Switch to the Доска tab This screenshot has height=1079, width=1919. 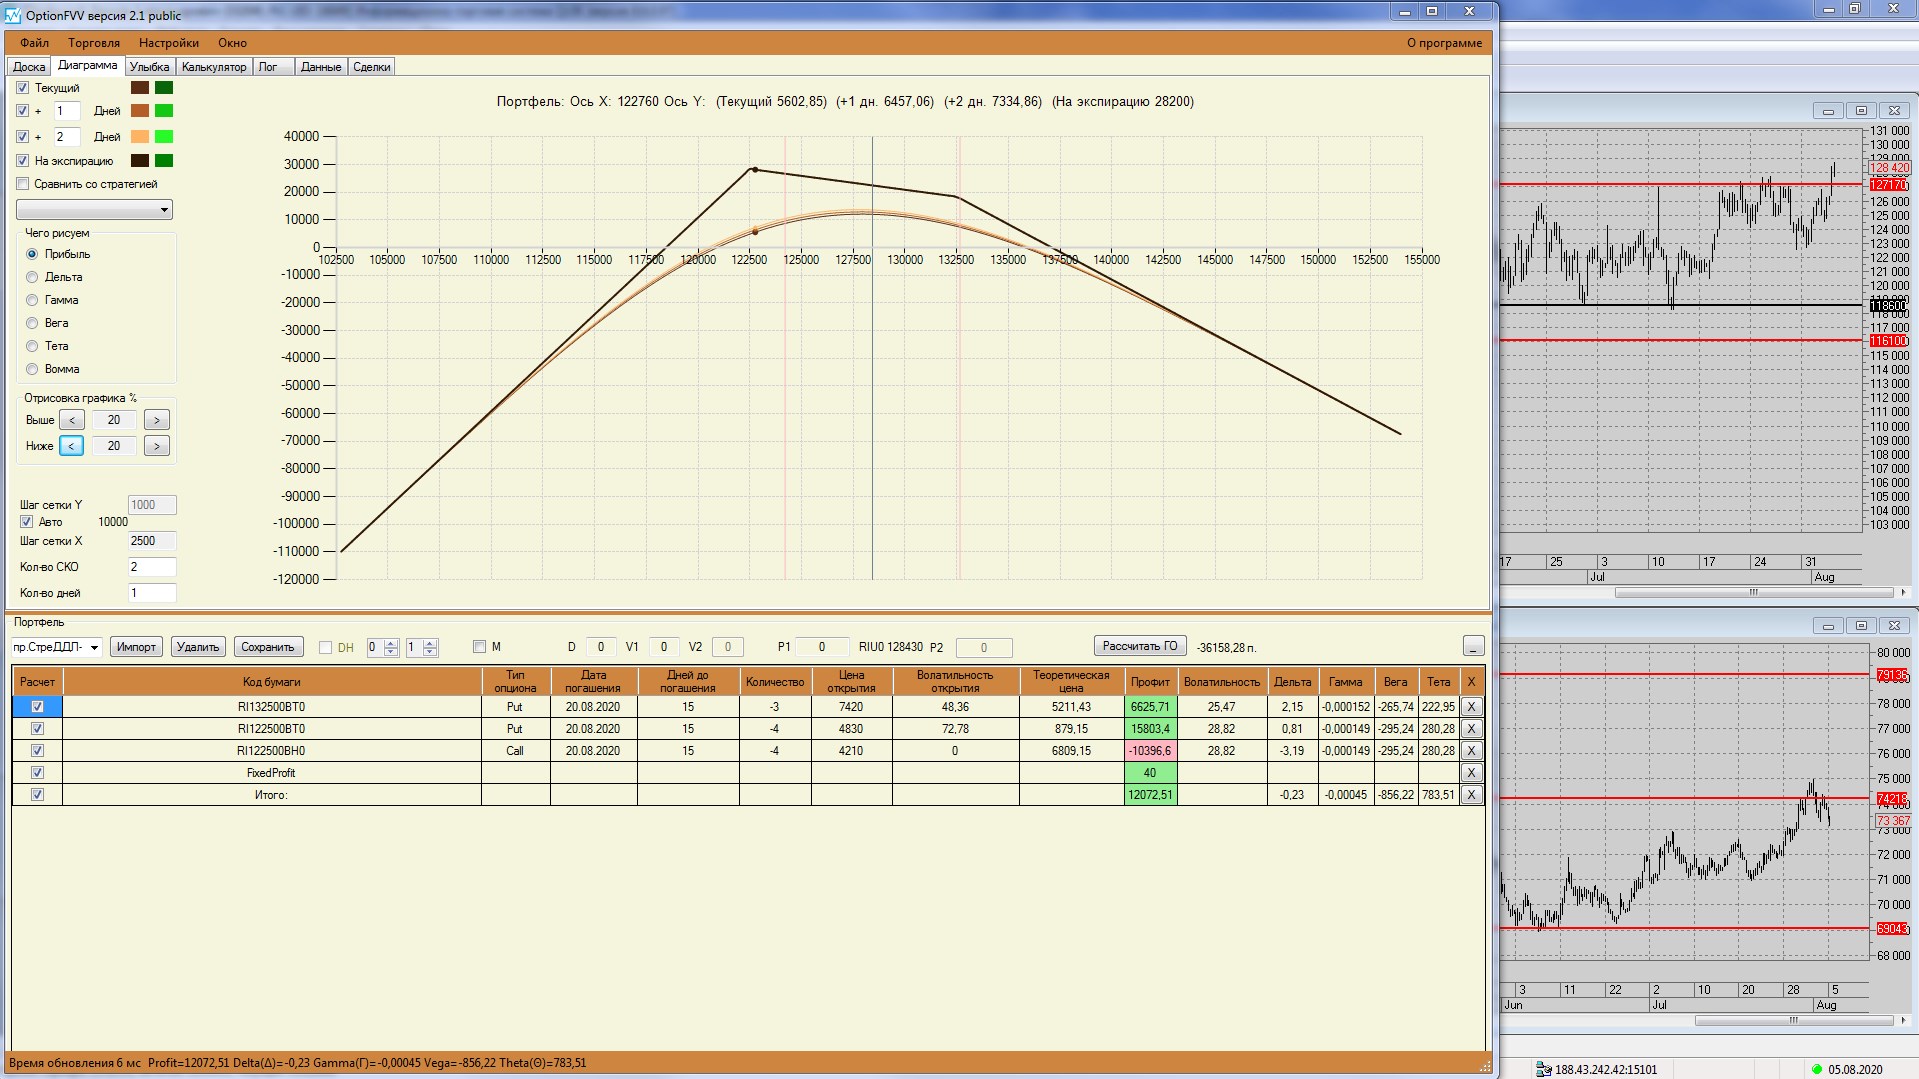point(29,67)
